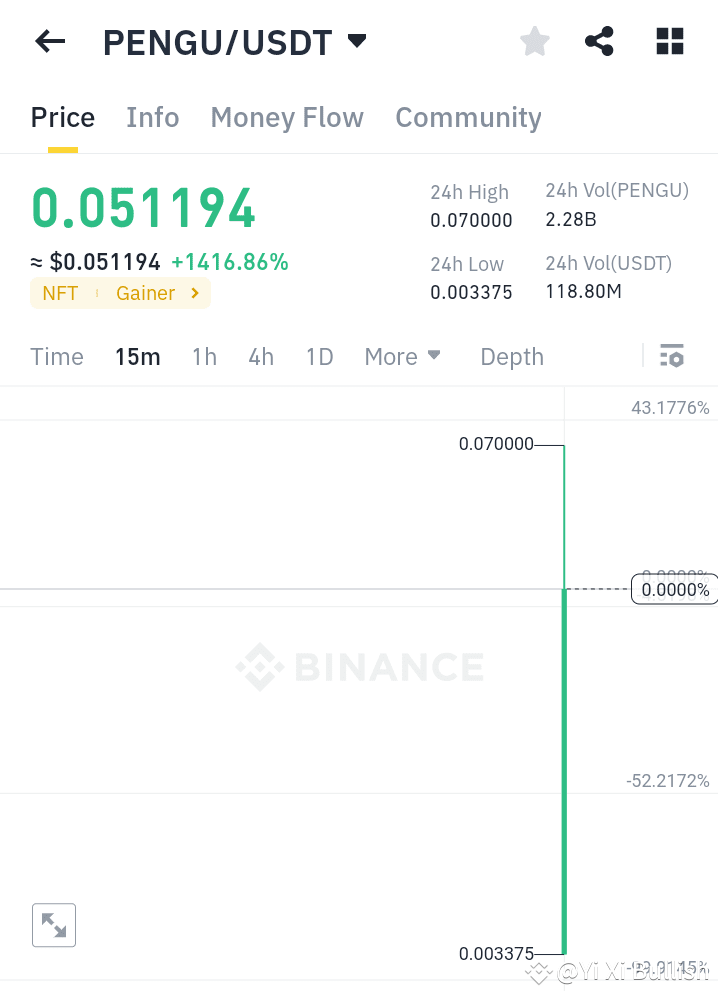The image size is (718, 994).
Task: Open the Community tab
Action: [468, 117]
